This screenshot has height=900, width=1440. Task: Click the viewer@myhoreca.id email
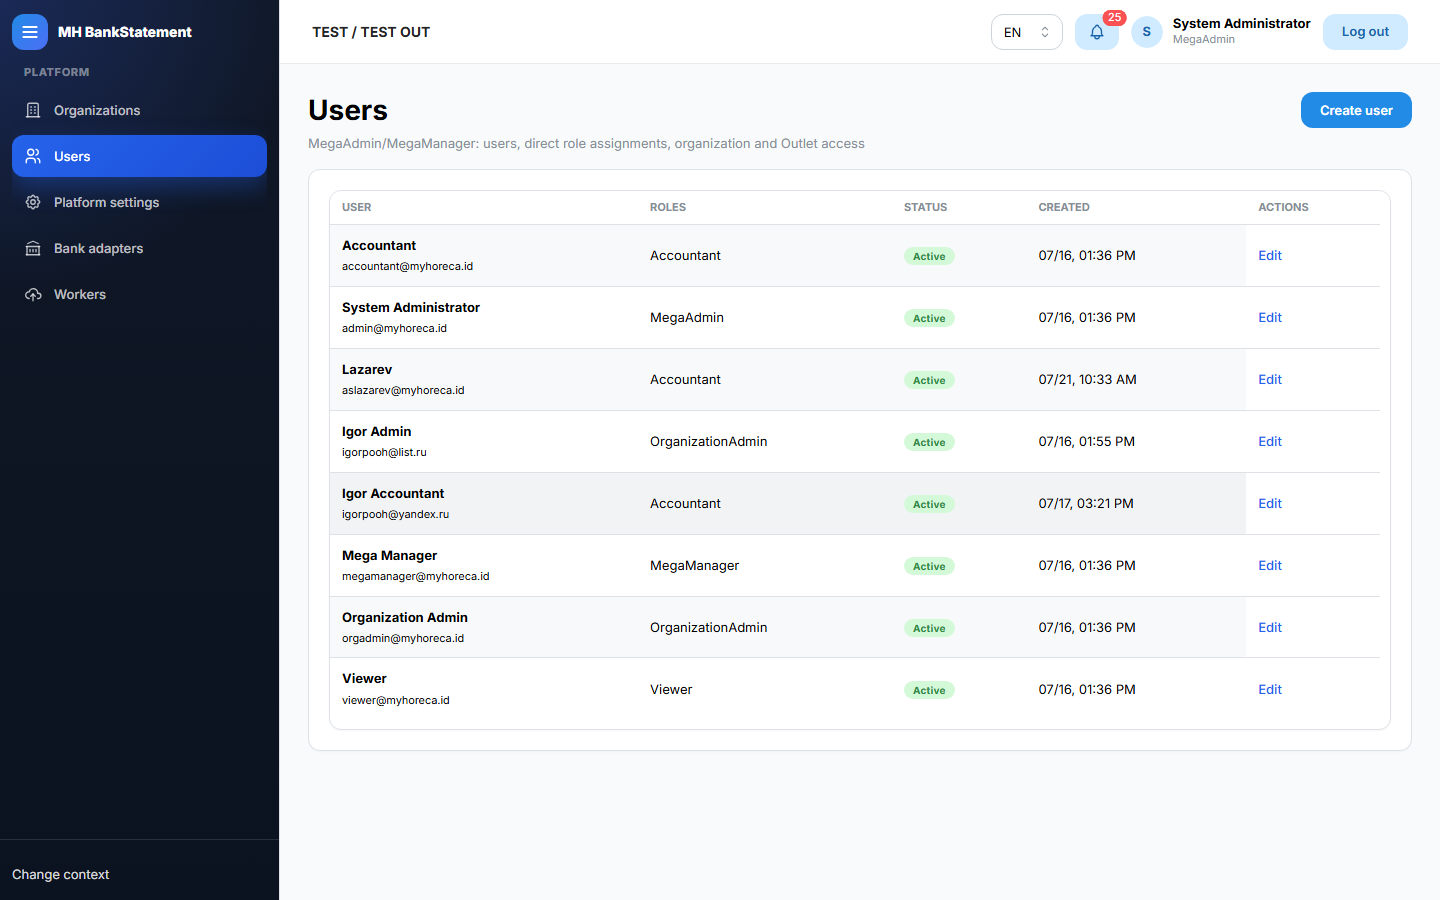pos(396,700)
